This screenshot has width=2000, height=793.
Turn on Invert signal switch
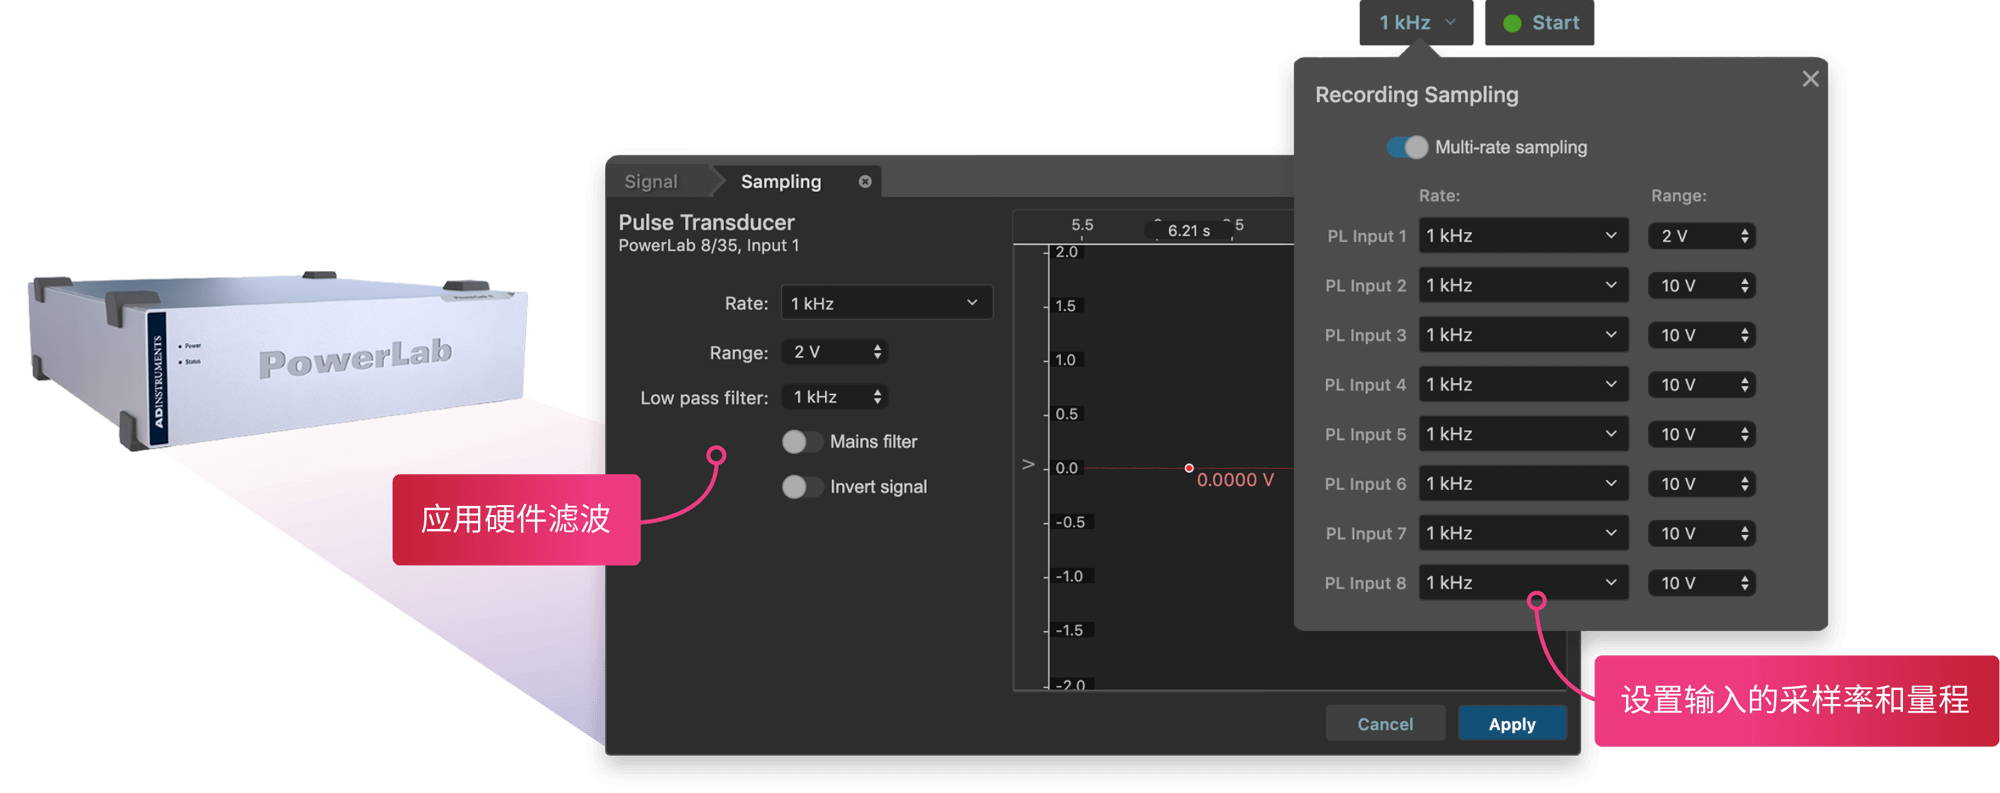pos(801,487)
